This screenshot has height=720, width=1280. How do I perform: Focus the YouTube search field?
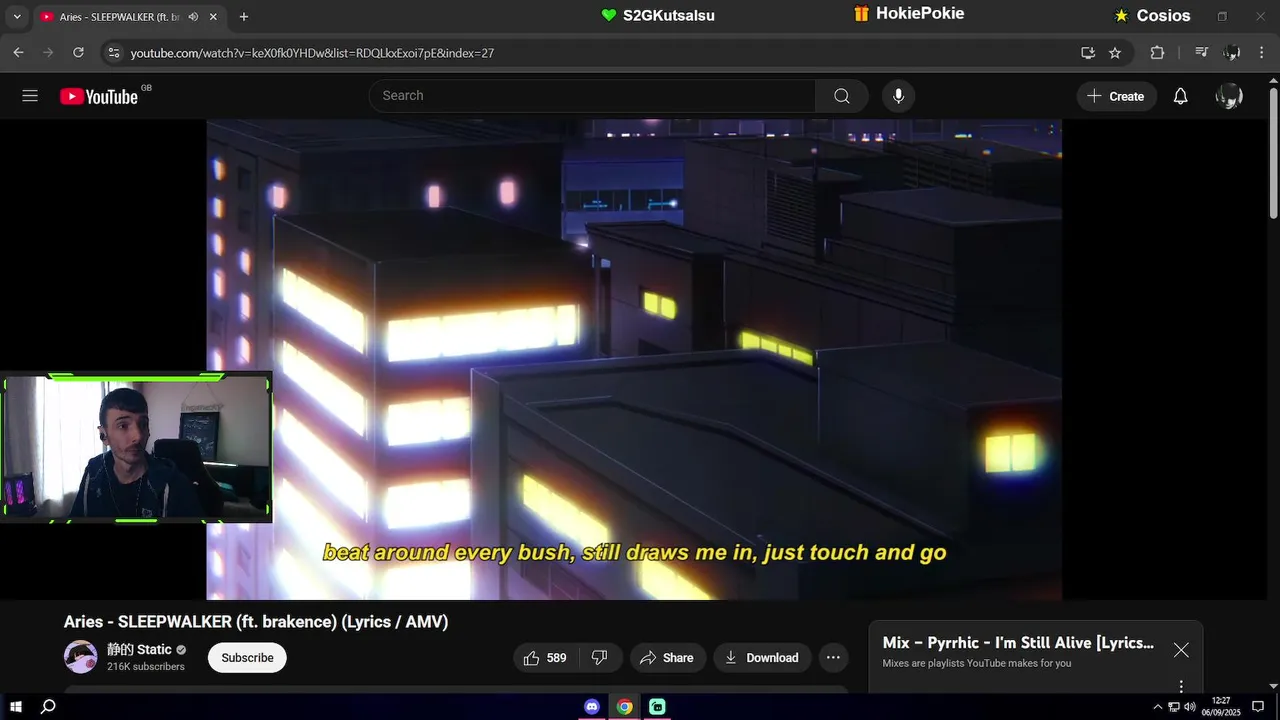coord(592,96)
